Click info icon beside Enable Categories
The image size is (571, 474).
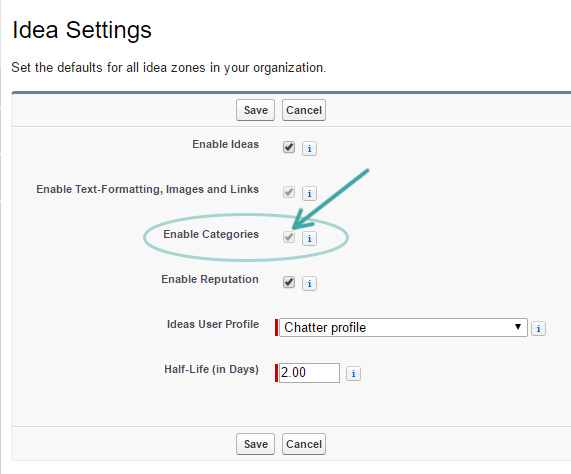[x=309, y=238]
